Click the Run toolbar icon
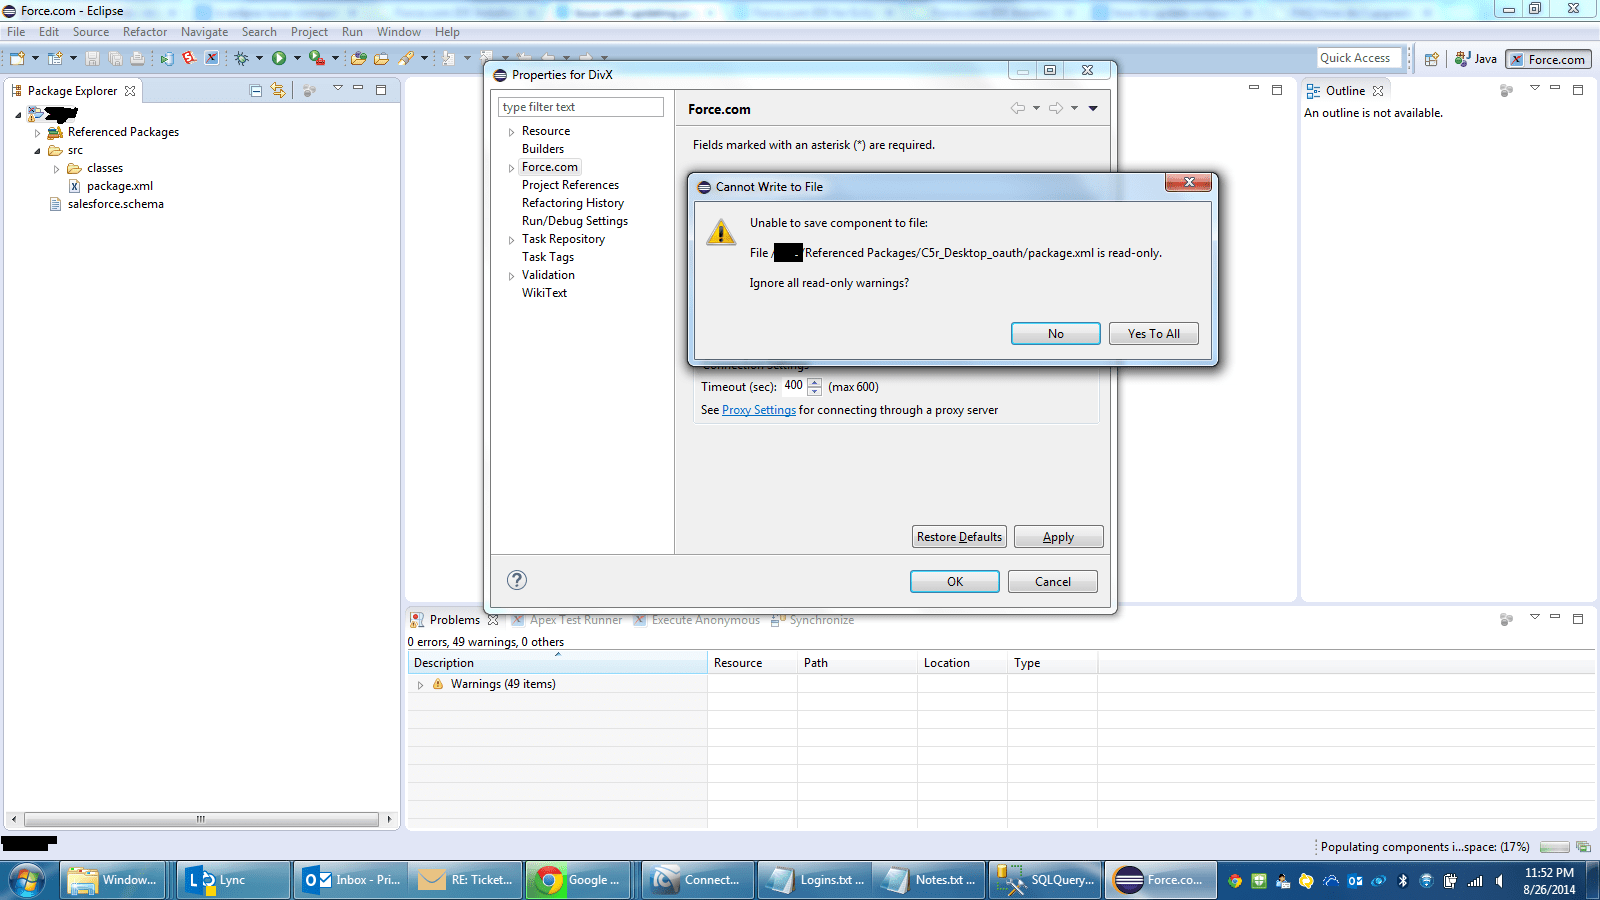Image resolution: width=1600 pixels, height=900 pixels. [x=279, y=58]
